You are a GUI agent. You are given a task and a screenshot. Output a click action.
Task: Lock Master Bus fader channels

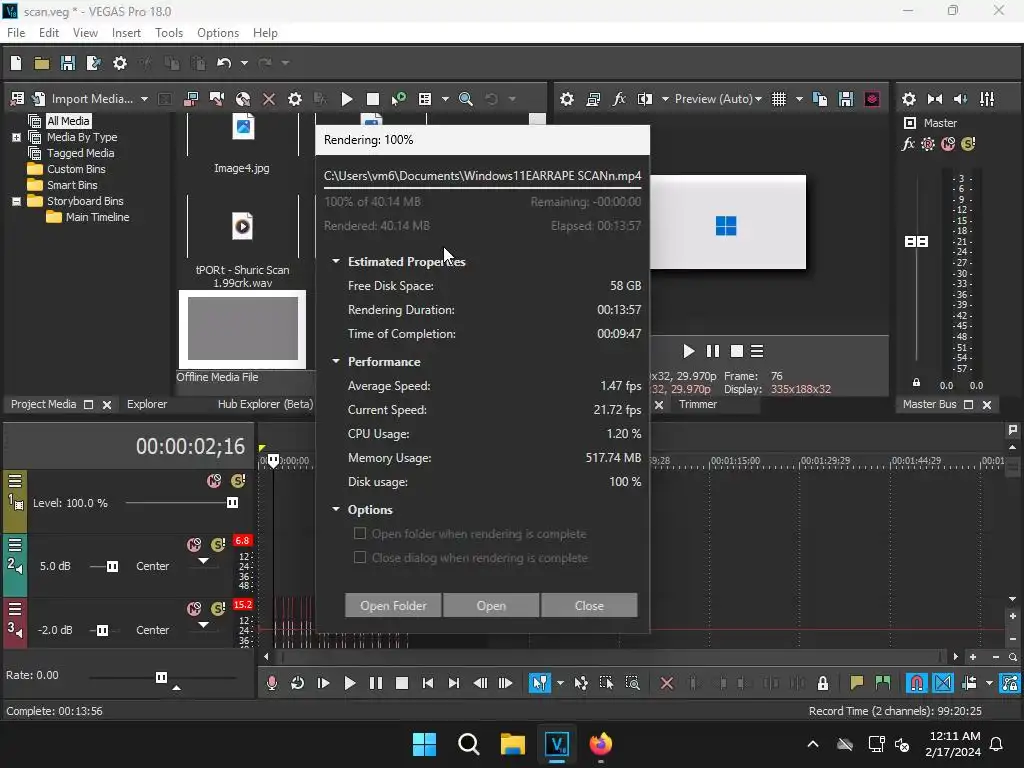[x=916, y=383]
